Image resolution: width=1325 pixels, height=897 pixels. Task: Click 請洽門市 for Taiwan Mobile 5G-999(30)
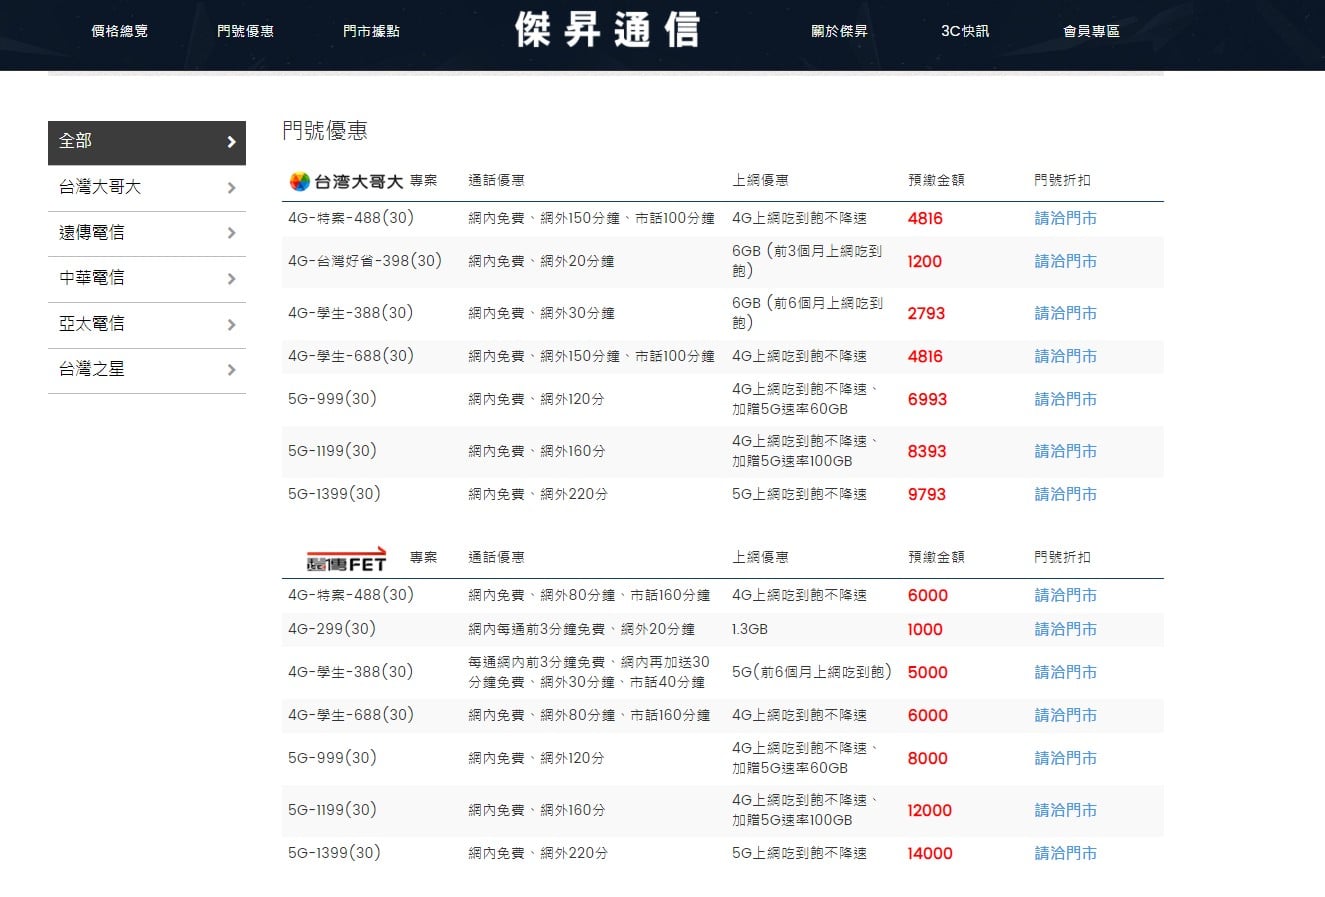click(1065, 399)
